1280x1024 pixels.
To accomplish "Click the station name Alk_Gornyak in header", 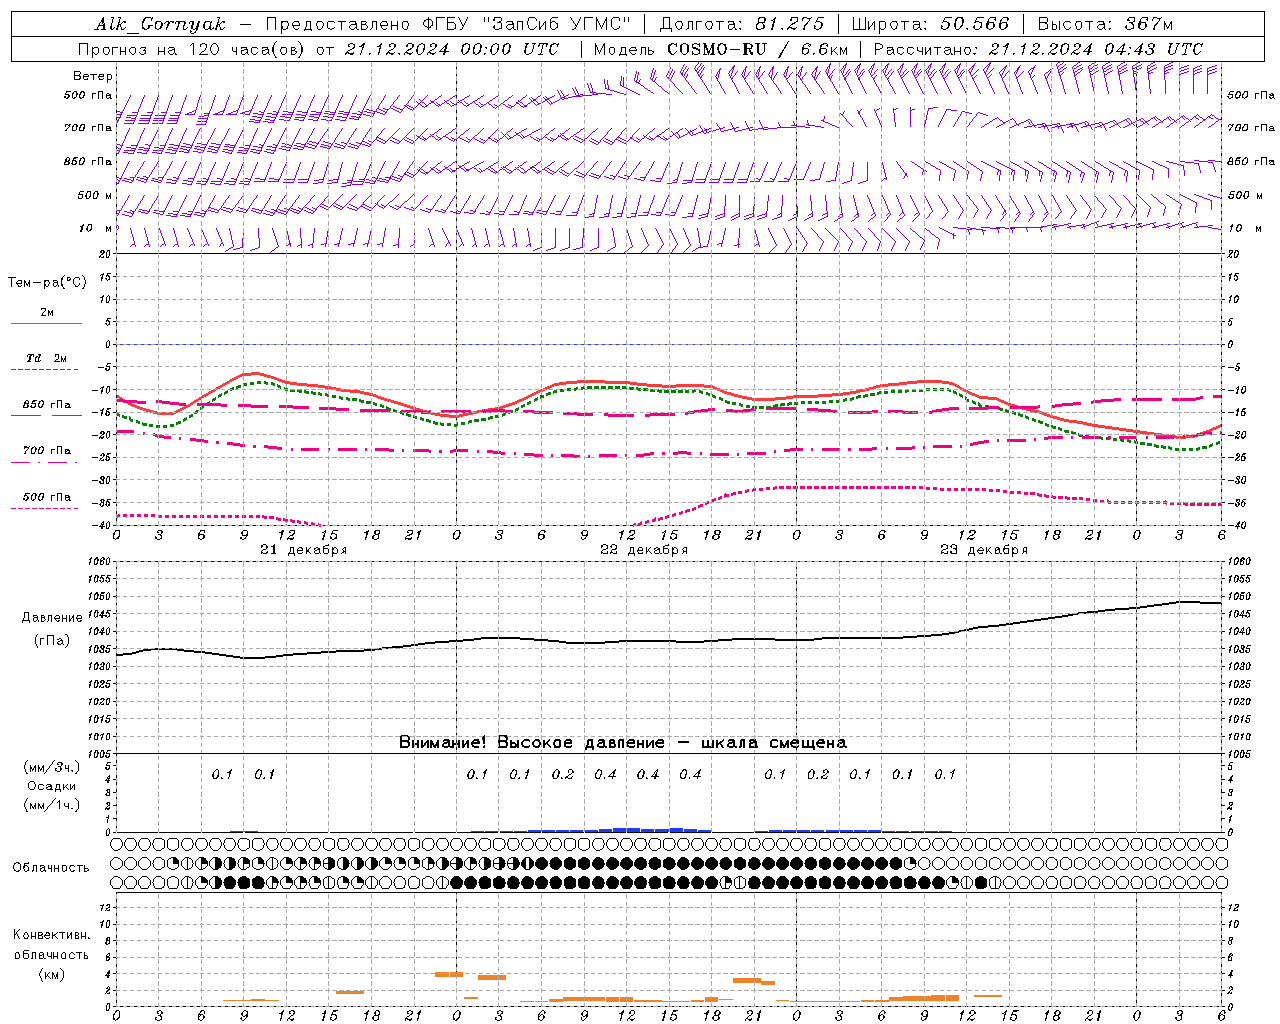I will point(160,24).
